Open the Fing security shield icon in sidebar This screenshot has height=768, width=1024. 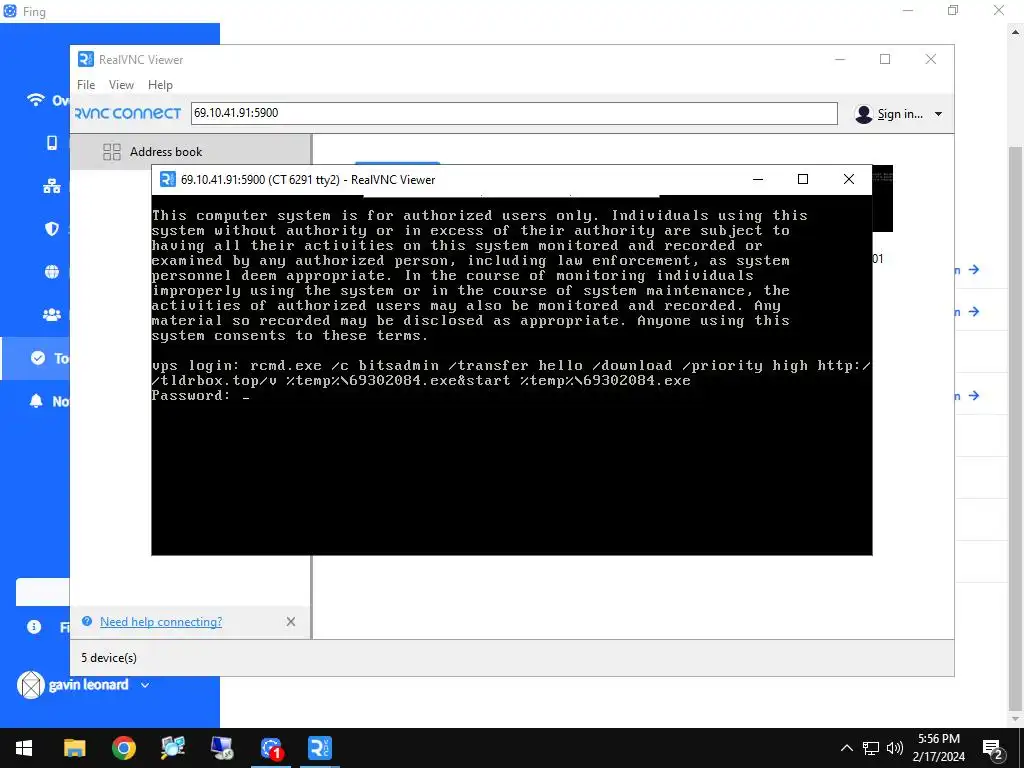[52, 229]
